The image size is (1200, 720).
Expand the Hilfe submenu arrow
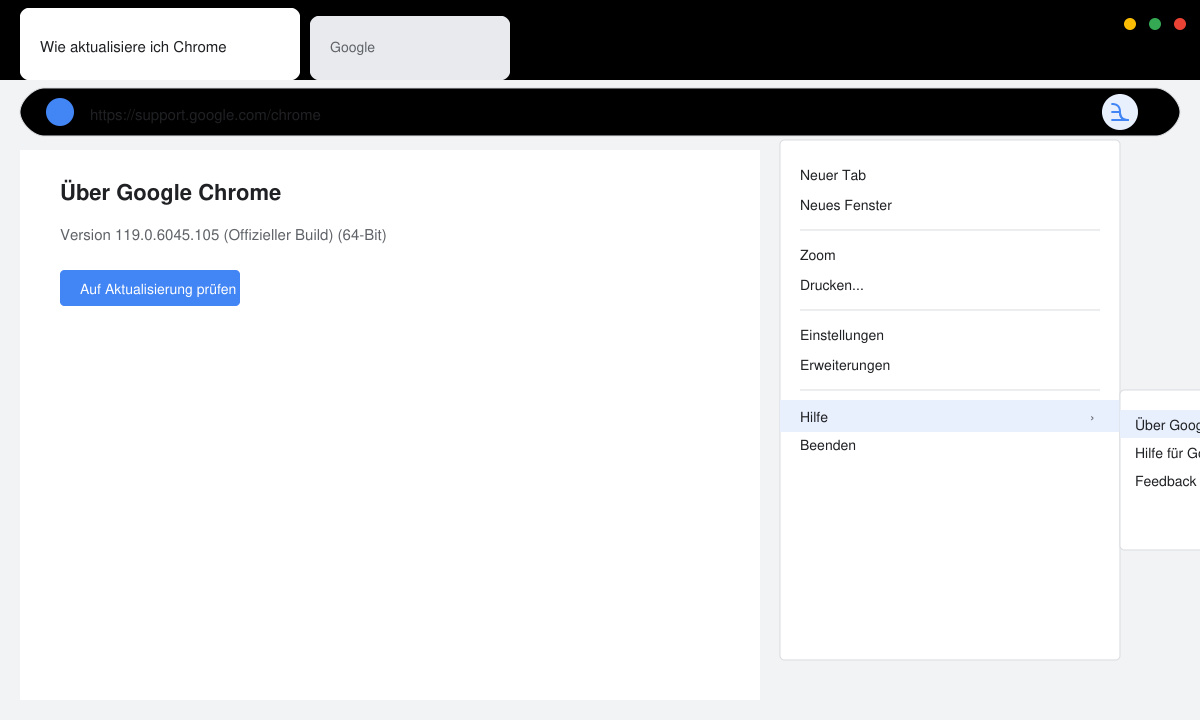click(1092, 417)
